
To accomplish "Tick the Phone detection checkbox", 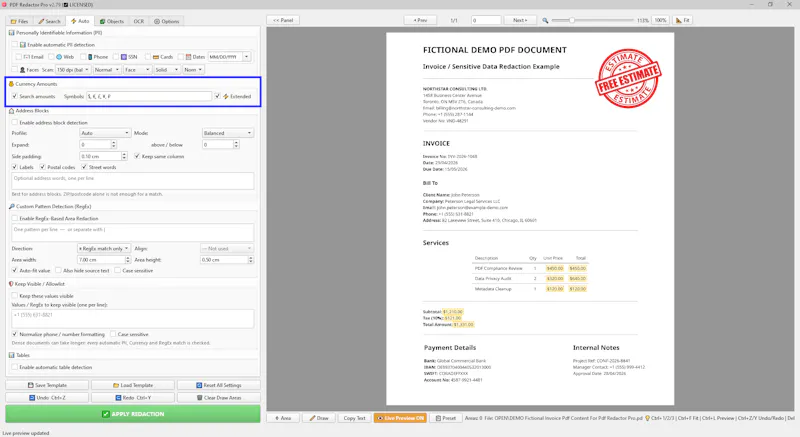I will pyautogui.click(x=83, y=57).
